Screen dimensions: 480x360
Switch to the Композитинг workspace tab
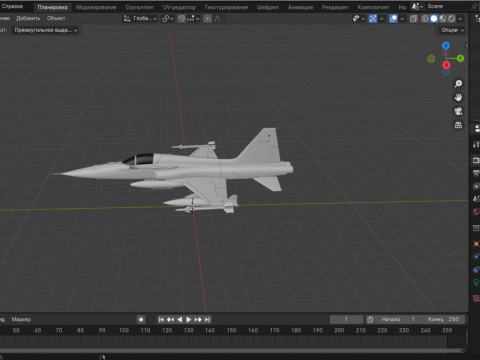373,7
